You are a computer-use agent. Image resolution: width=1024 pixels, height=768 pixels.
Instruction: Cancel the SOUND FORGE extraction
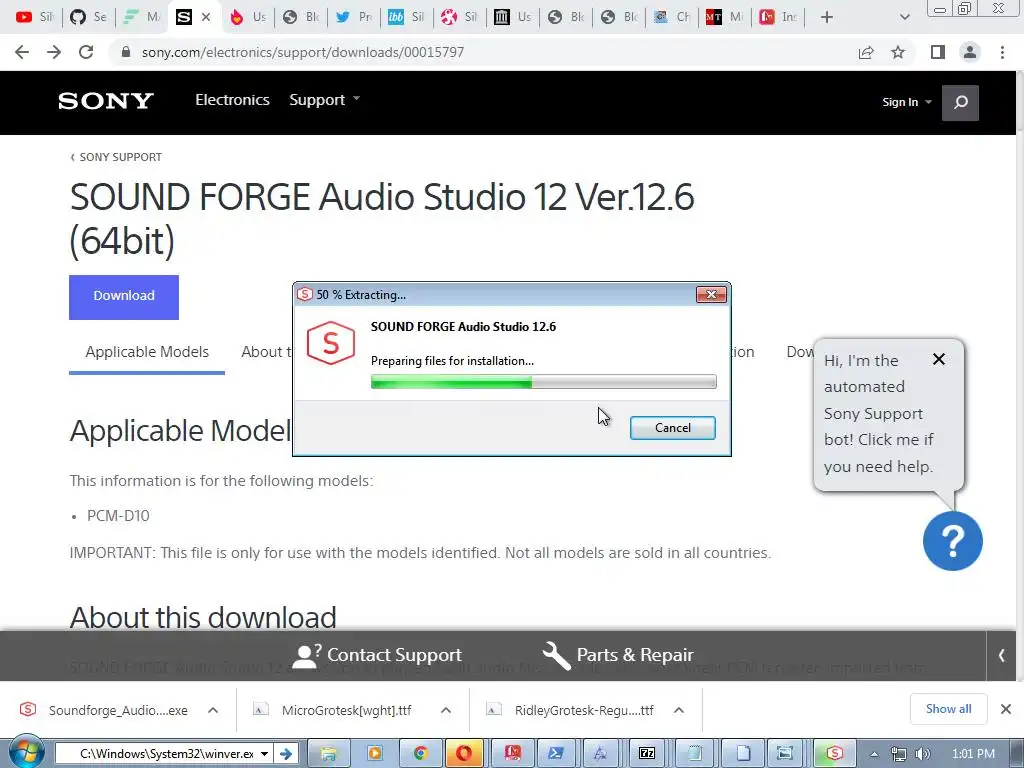(x=672, y=428)
